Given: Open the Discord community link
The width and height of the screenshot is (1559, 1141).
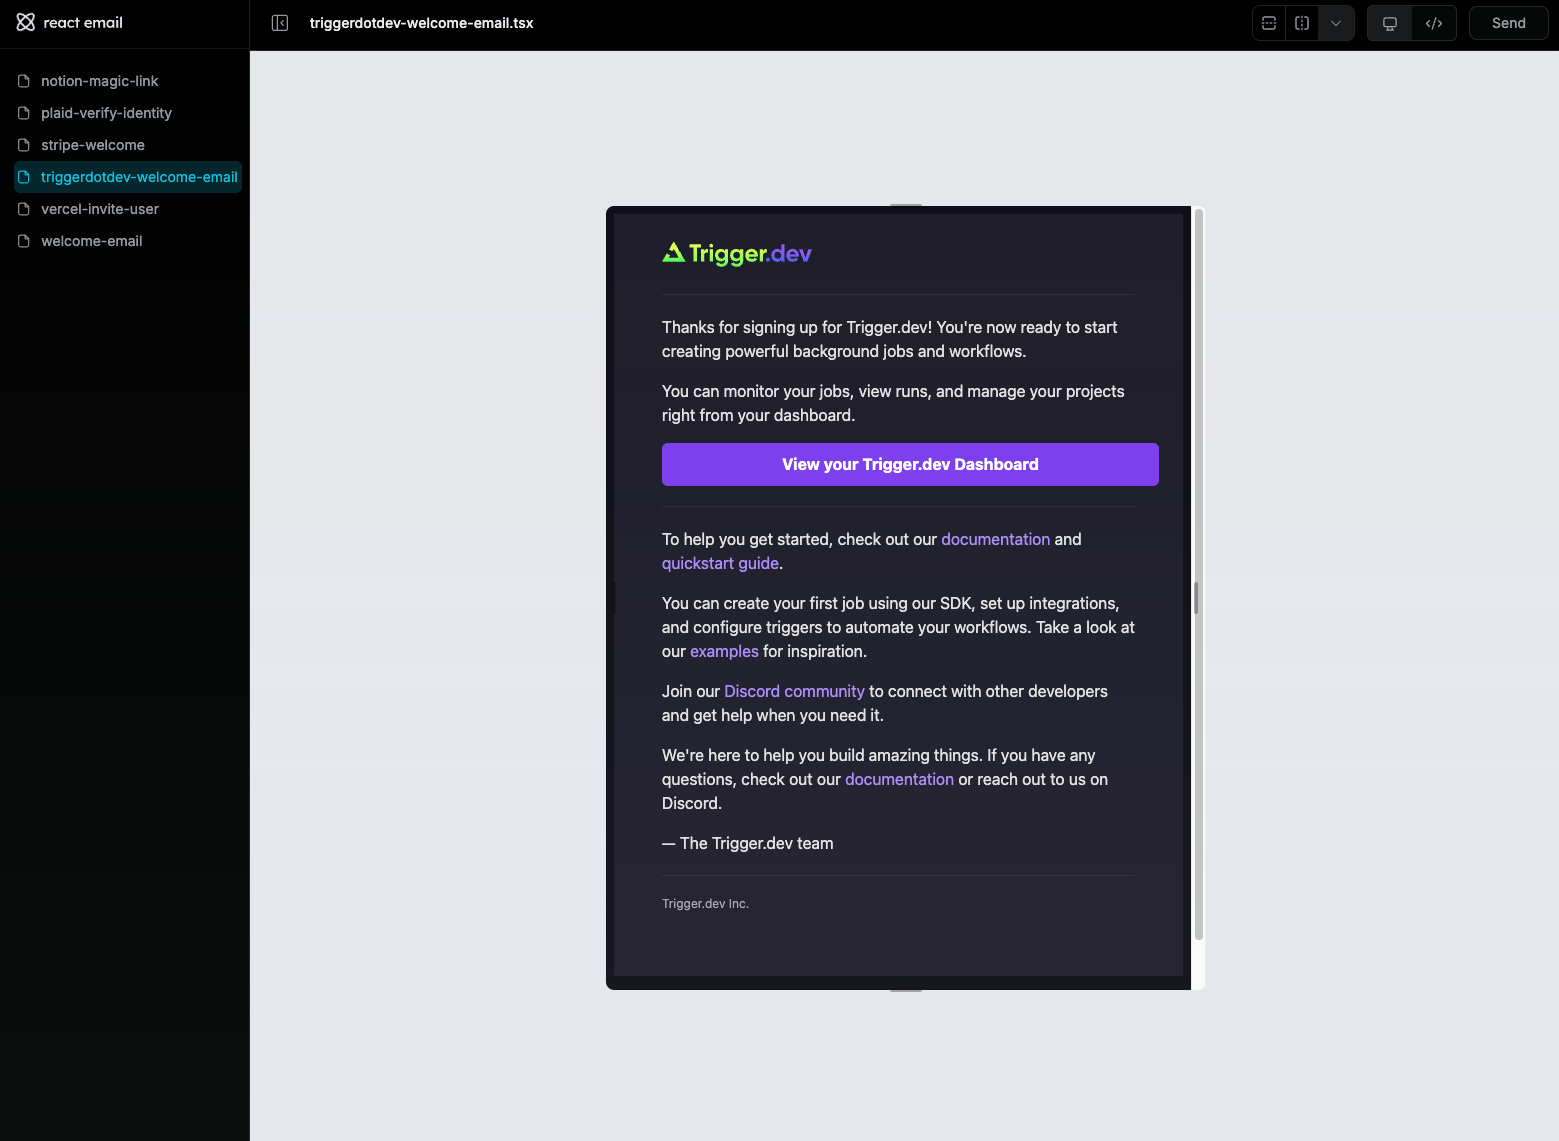Looking at the screenshot, I should [x=794, y=691].
